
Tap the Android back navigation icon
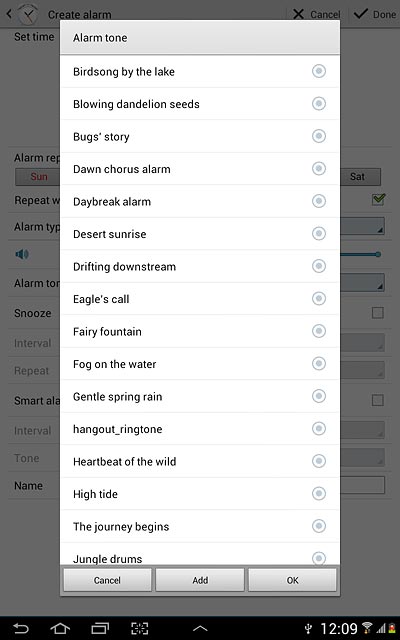20,628
